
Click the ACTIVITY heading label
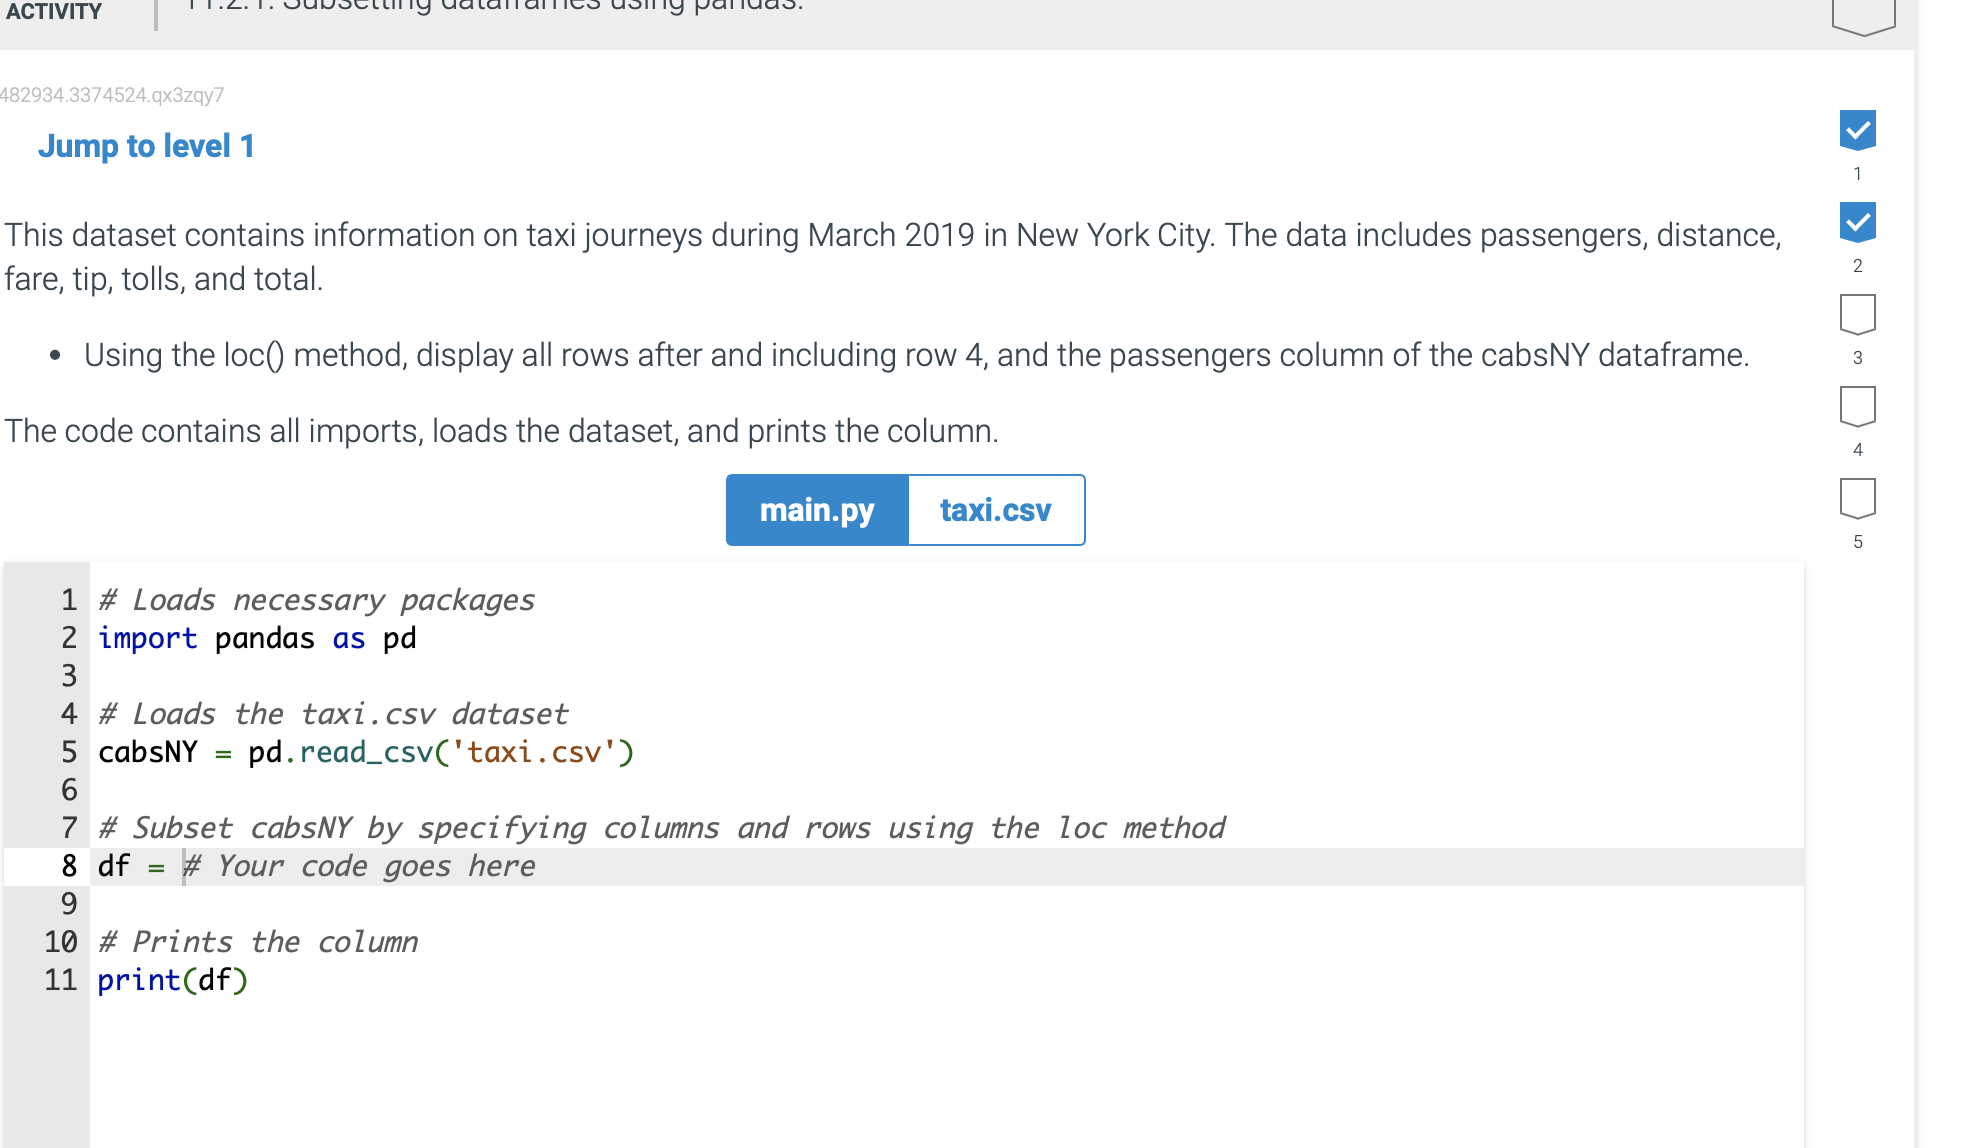(52, 12)
